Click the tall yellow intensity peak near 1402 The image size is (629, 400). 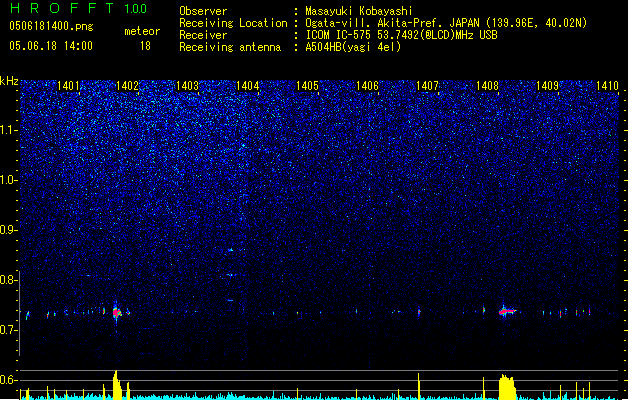tap(117, 385)
